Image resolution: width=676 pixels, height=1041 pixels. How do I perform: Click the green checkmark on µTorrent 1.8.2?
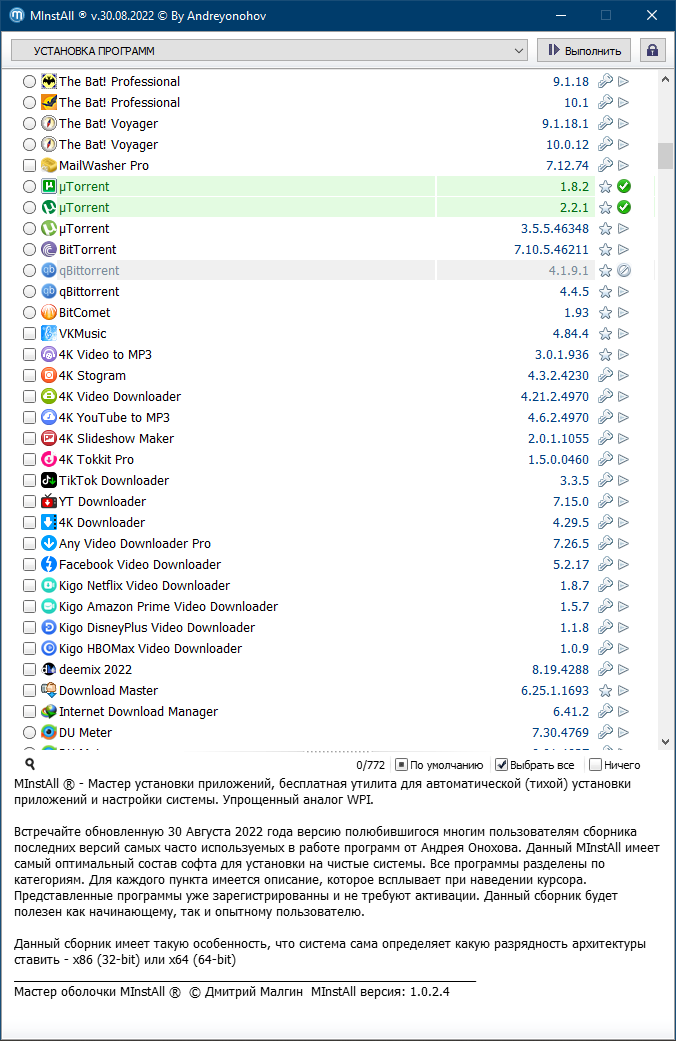coord(624,187)
